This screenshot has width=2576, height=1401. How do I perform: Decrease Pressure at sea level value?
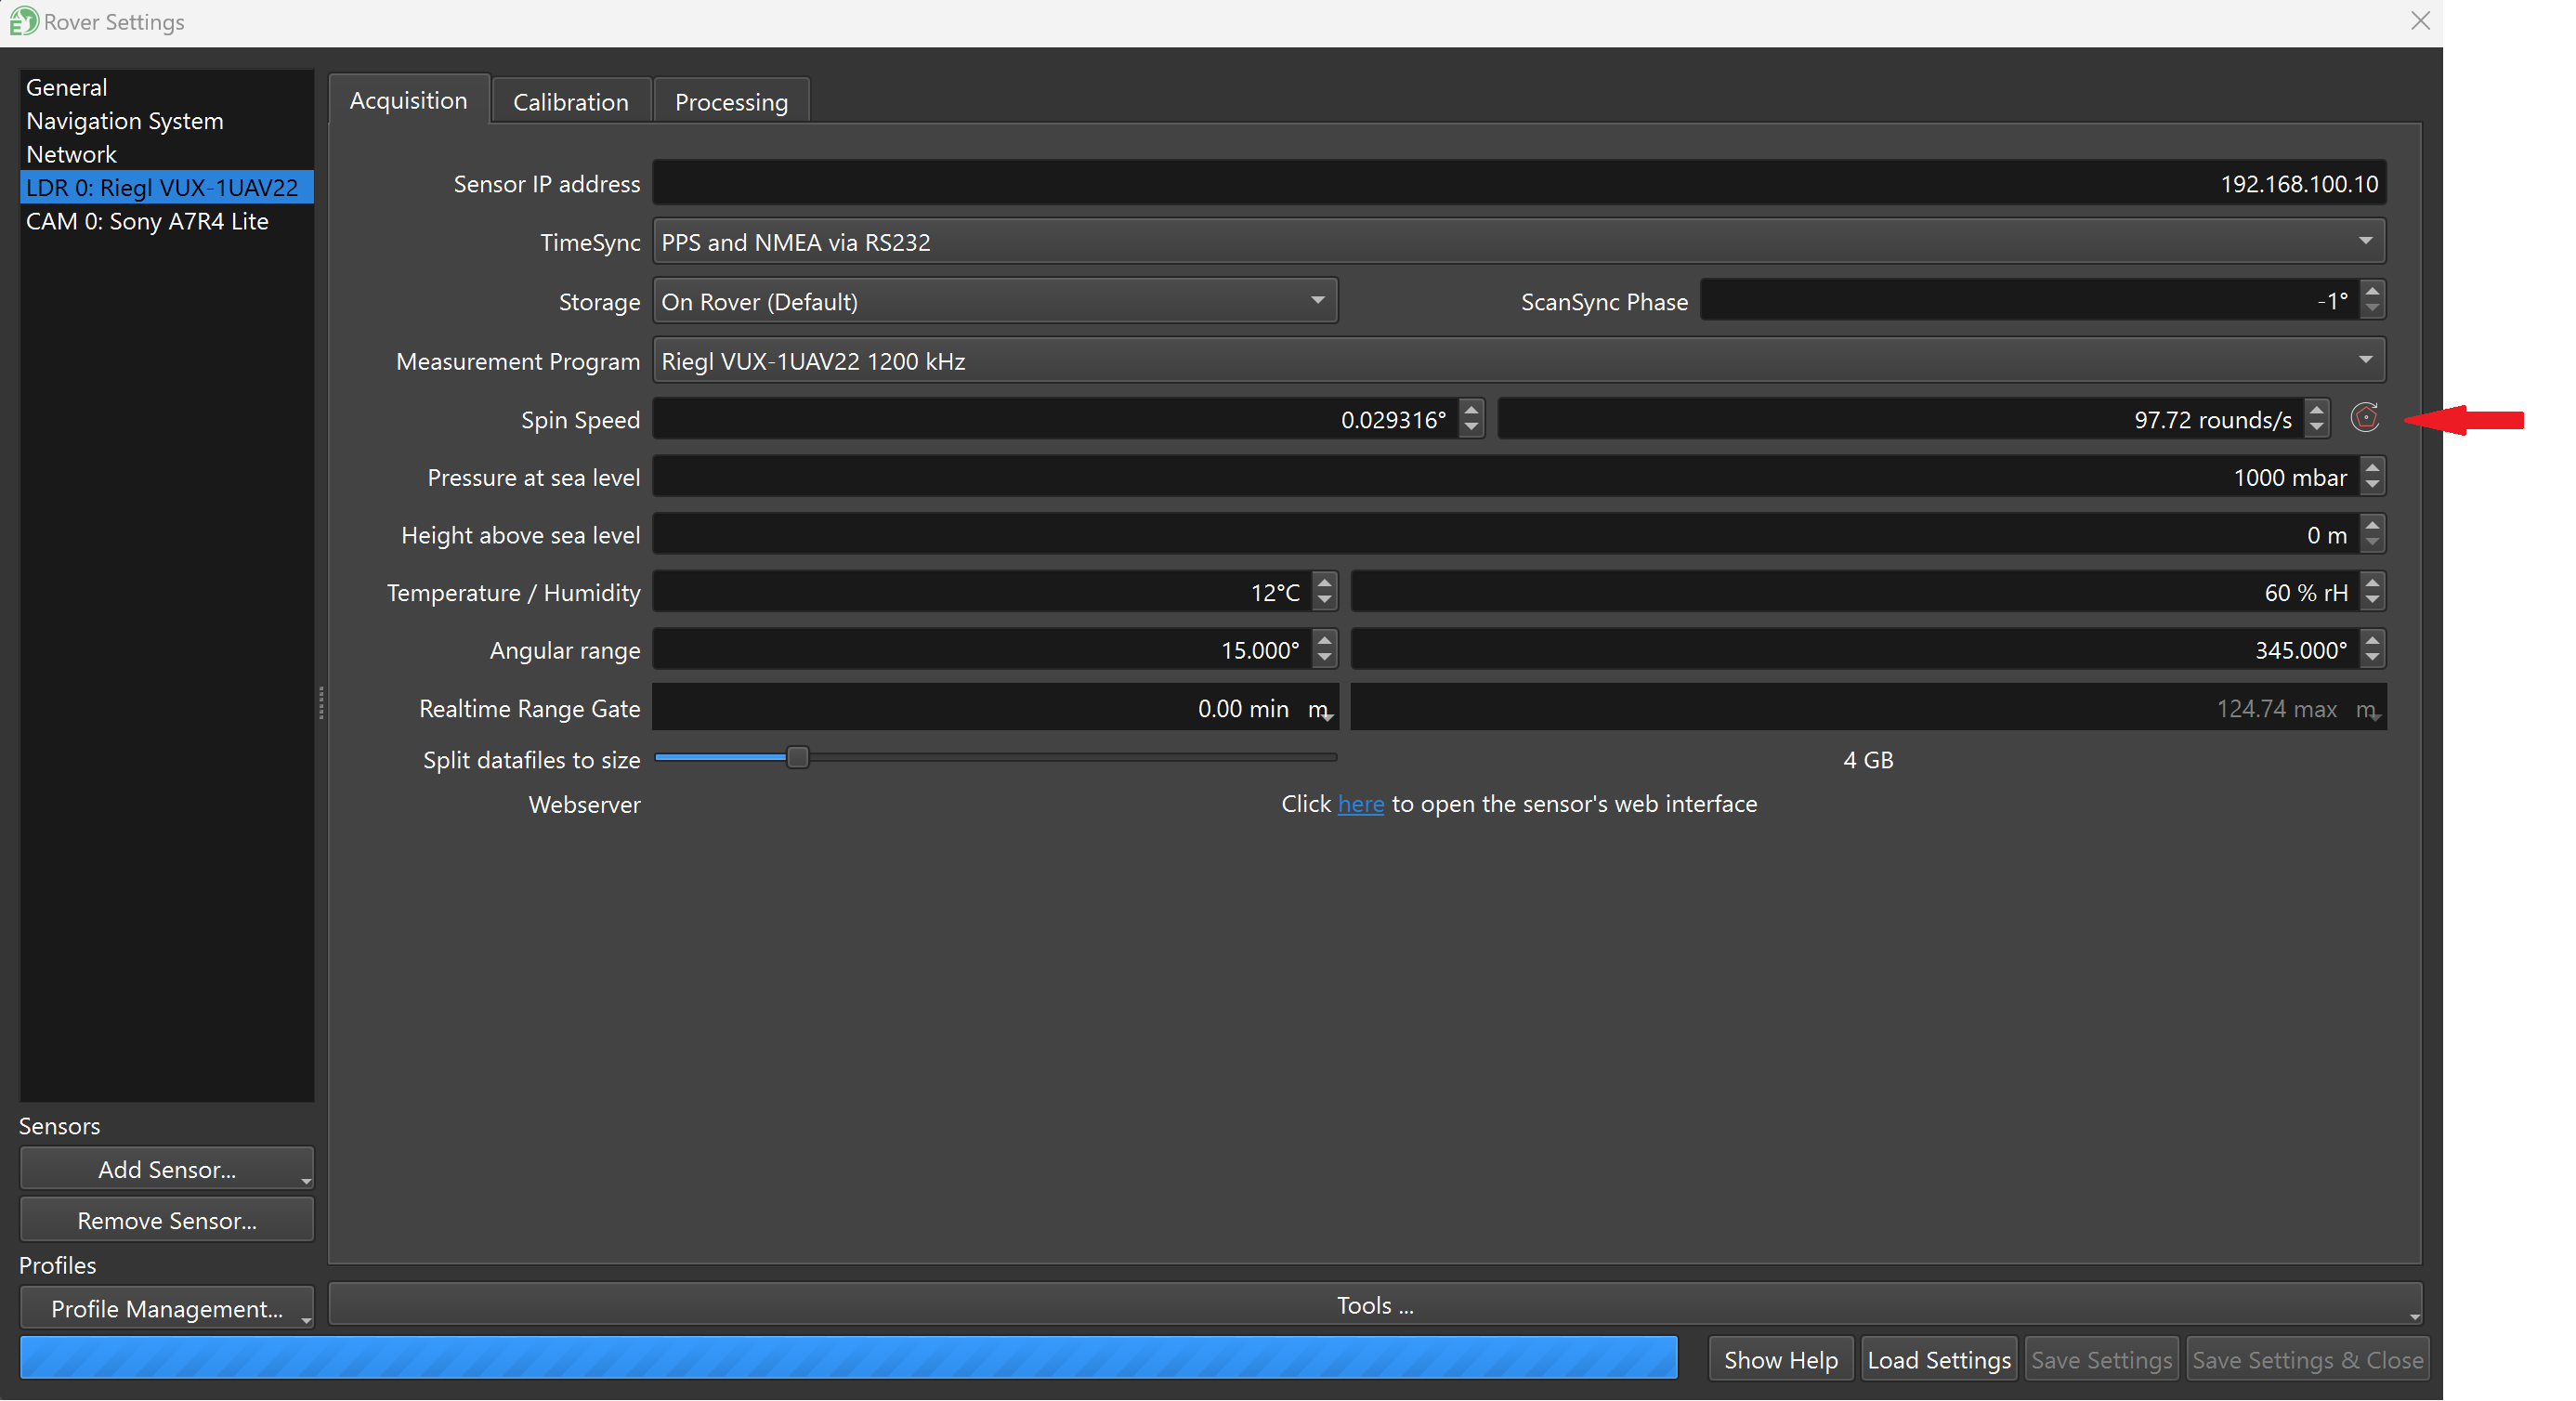2371,486
